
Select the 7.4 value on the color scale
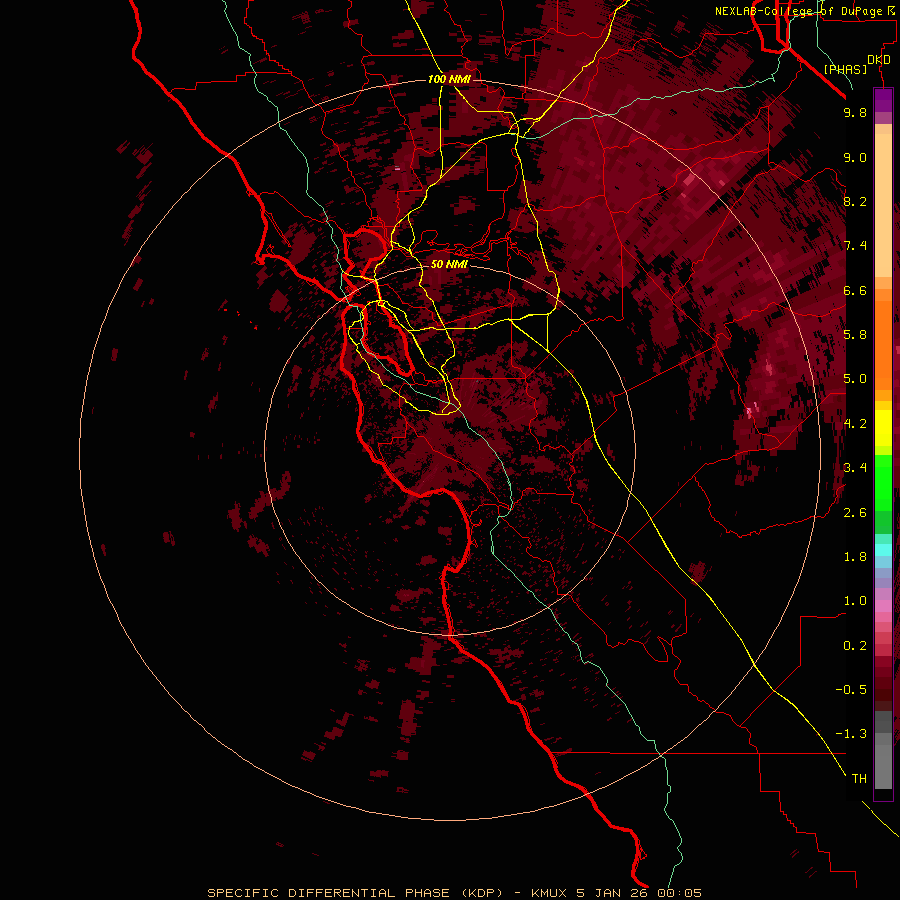click(x=855, y=246)
